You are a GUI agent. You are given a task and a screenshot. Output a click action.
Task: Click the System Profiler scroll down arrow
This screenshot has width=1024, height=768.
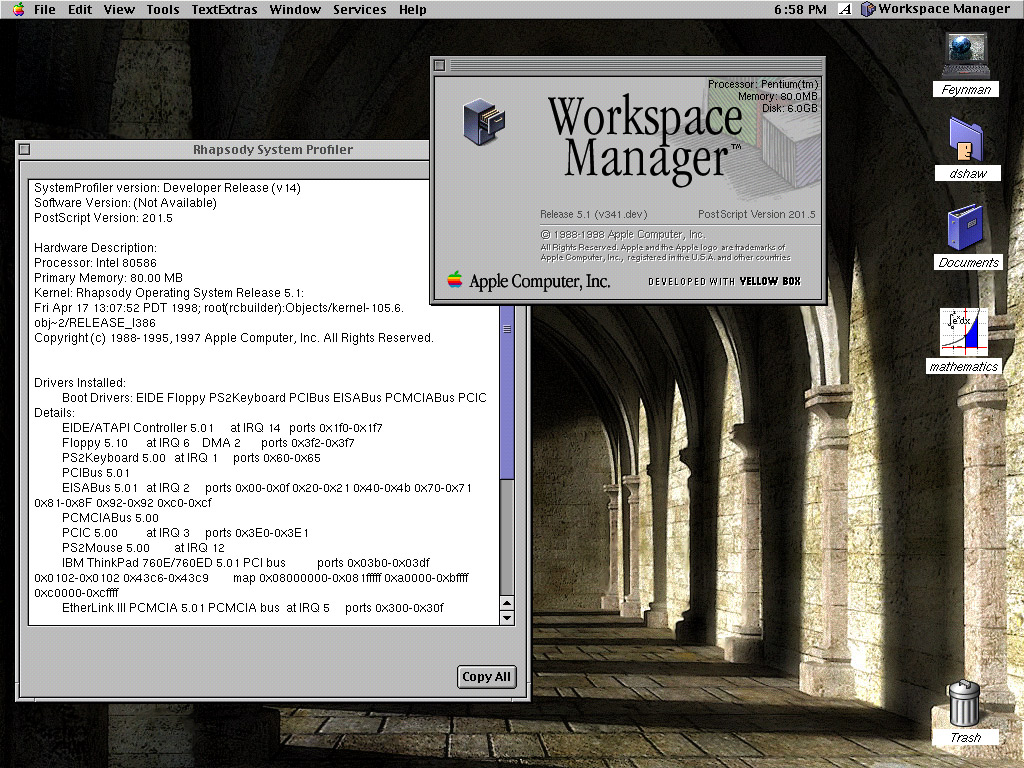(507, 617)
